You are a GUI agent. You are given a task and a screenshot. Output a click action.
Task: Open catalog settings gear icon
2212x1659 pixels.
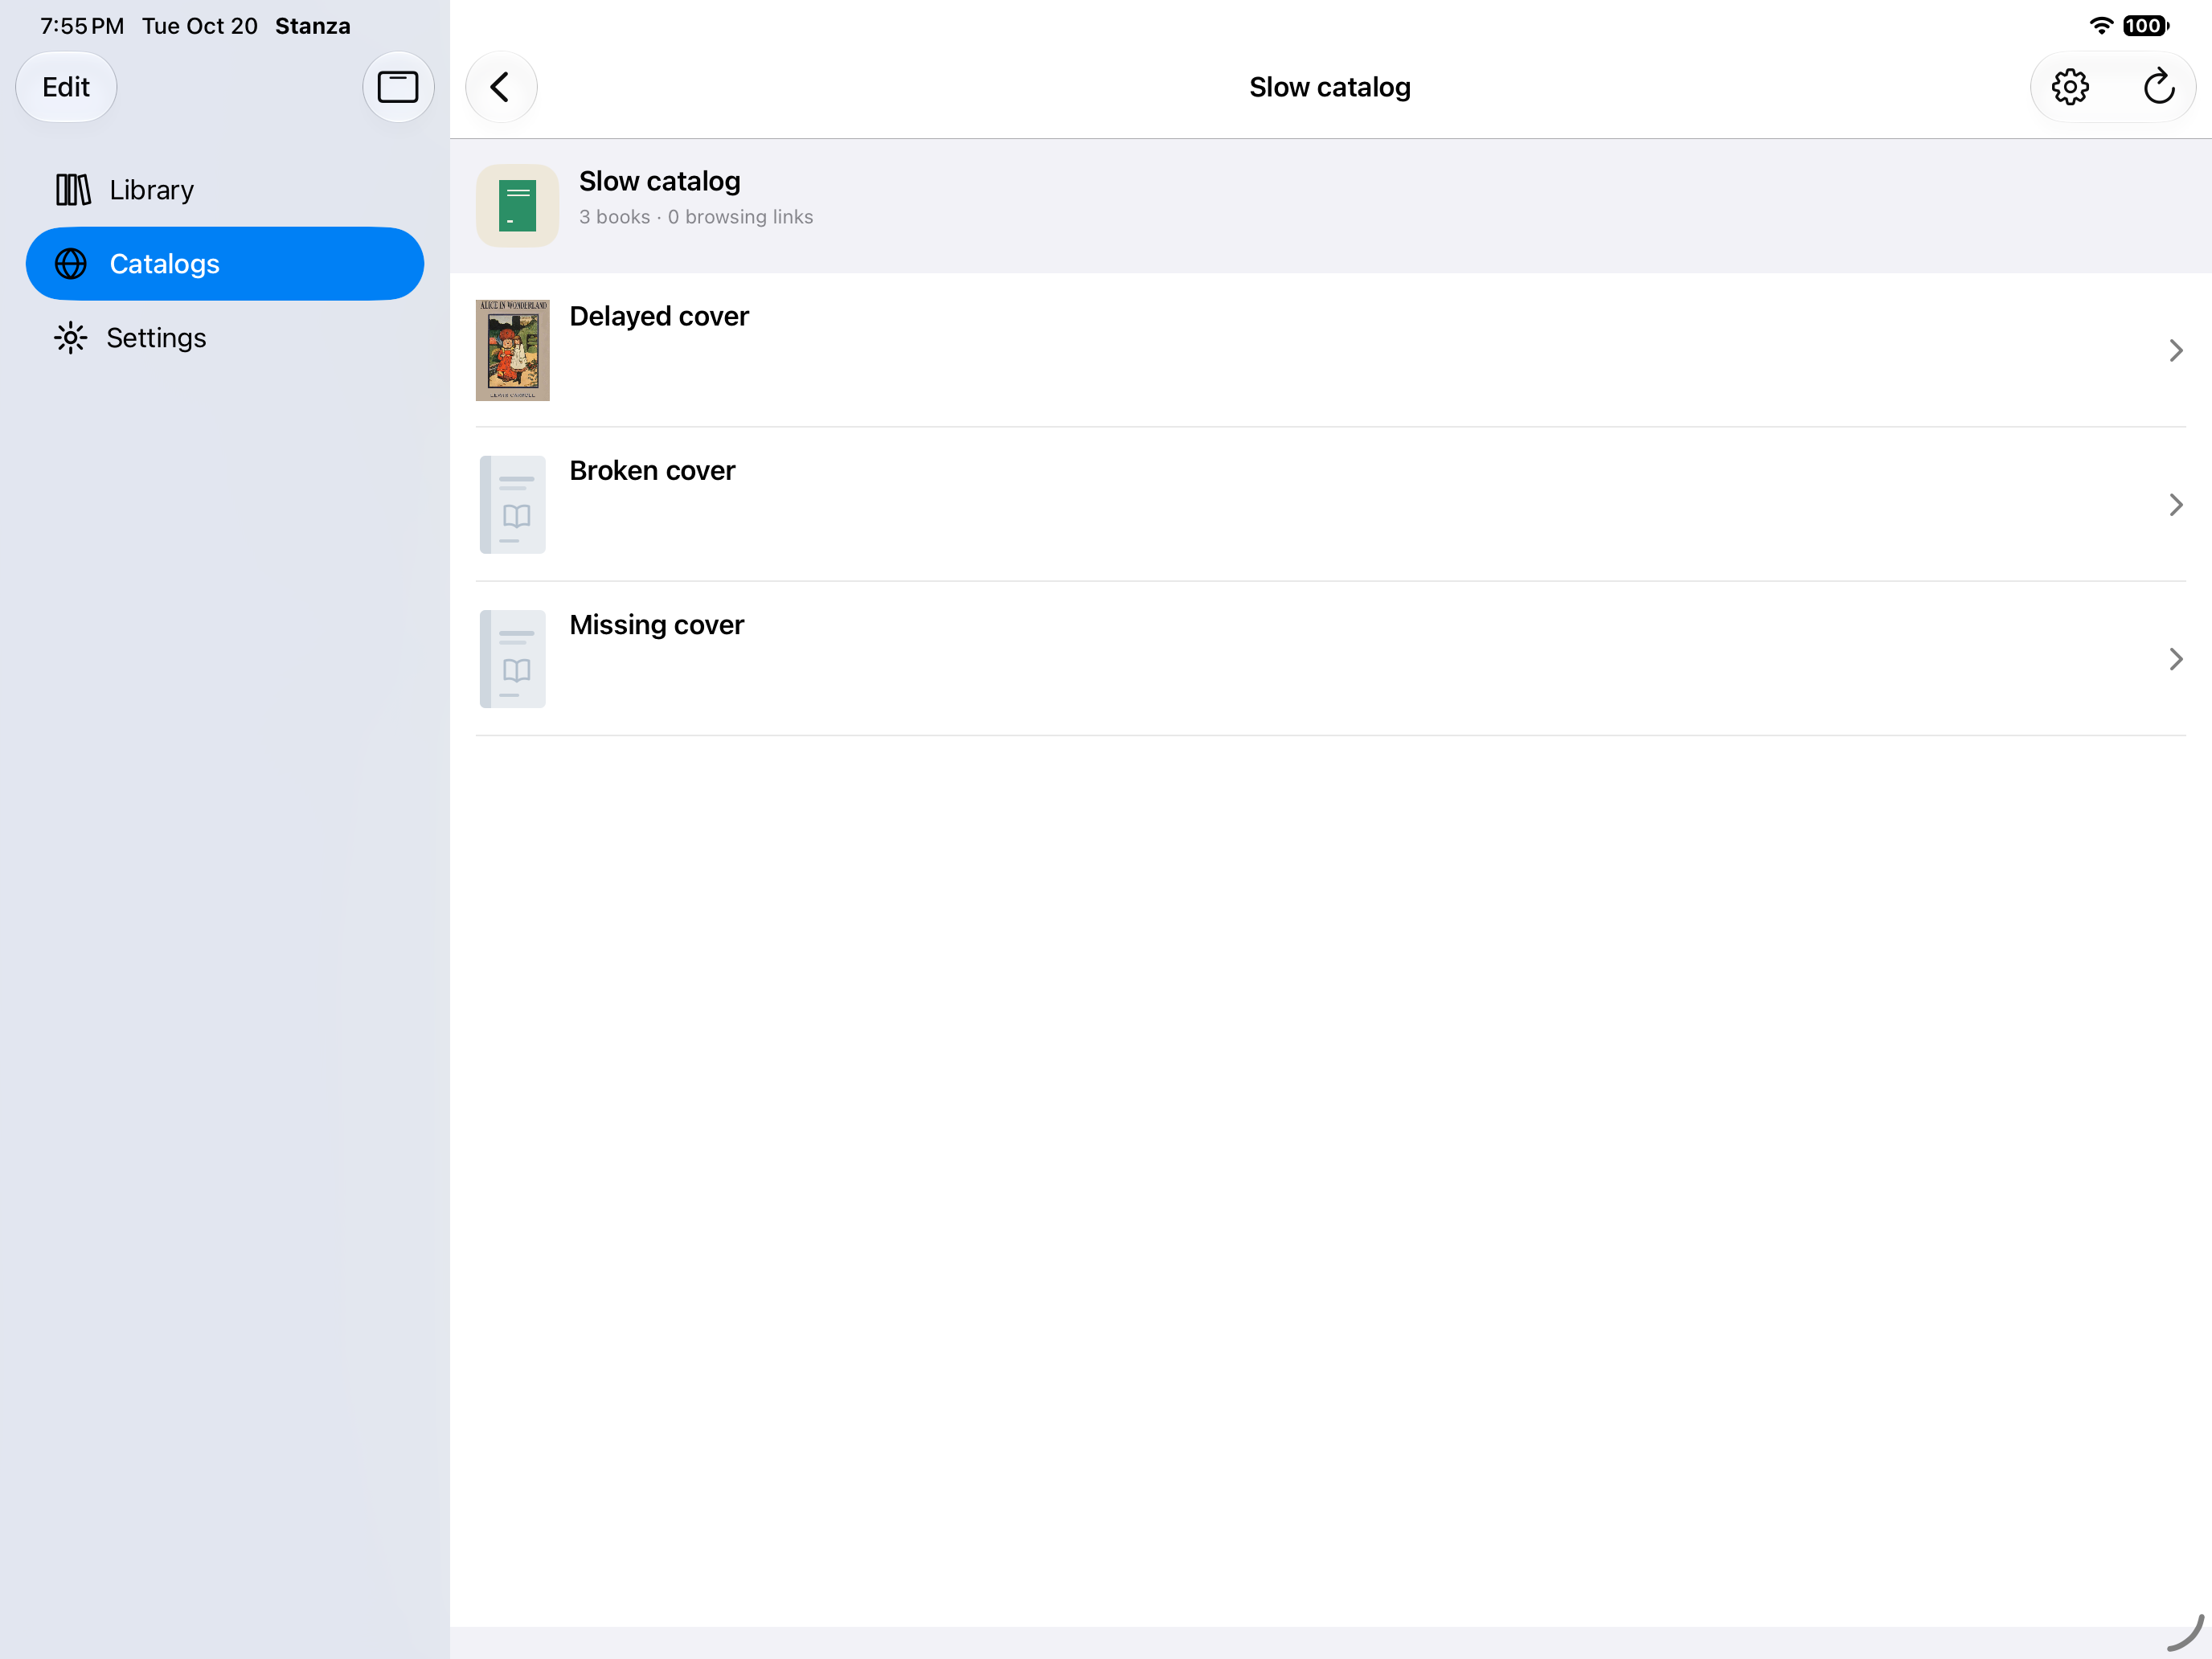(x=2069, y=87)
